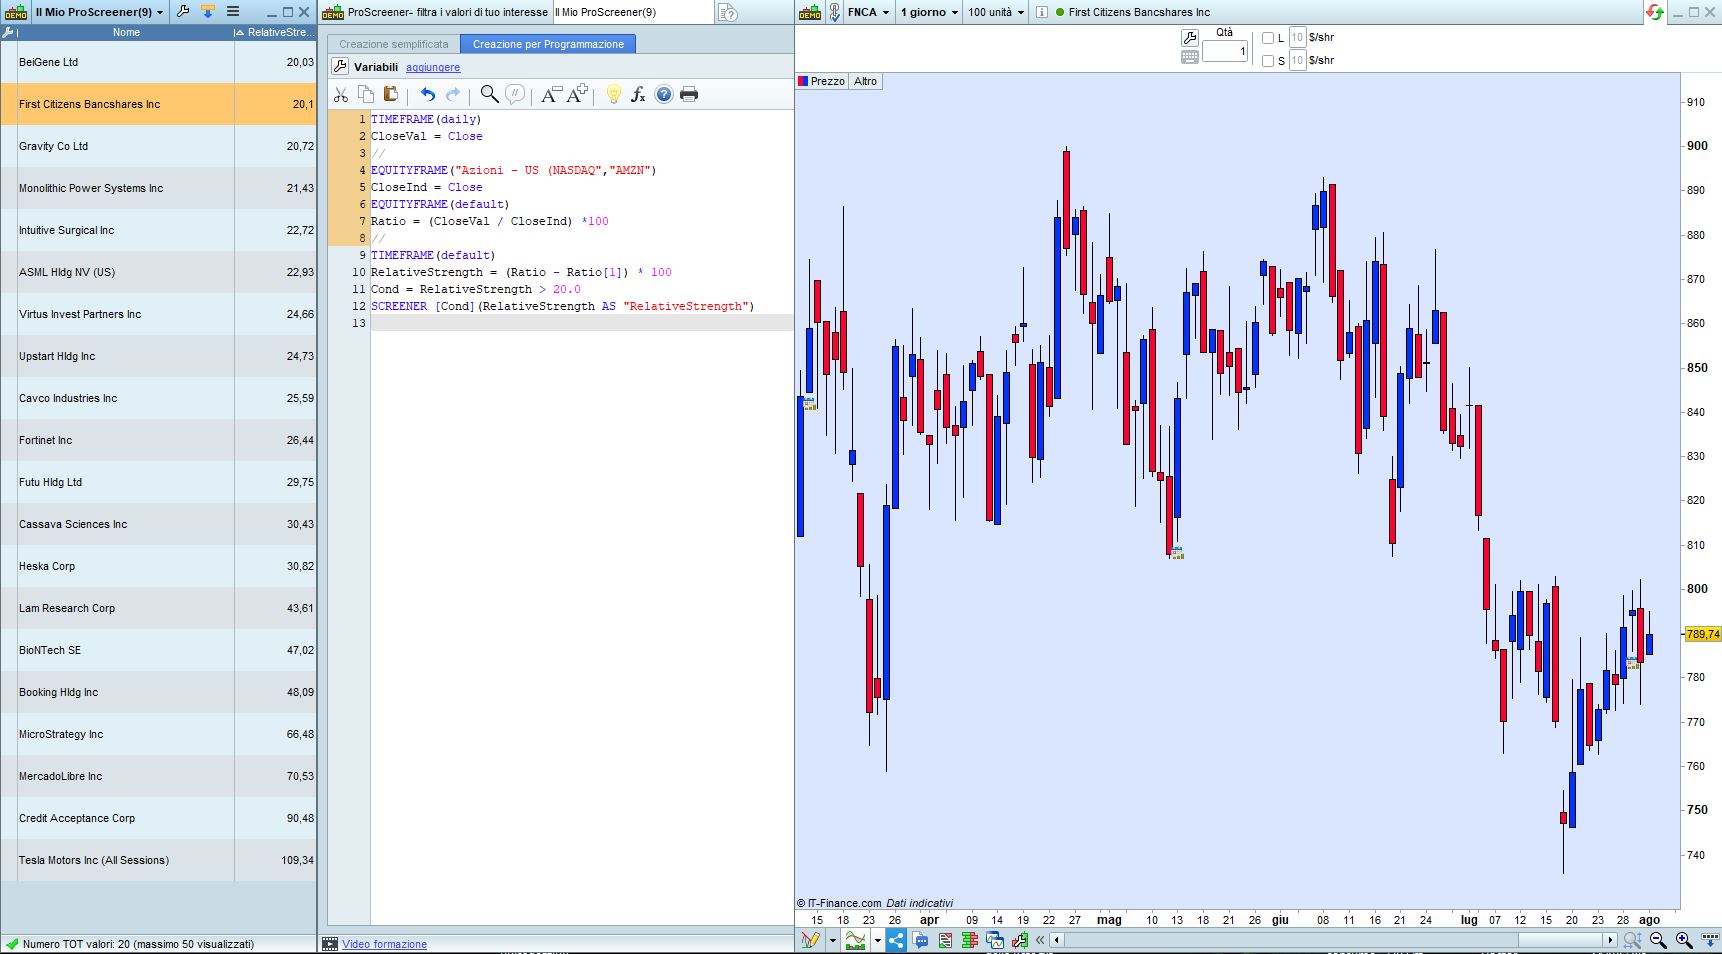Switch to Creazione semplificata tab
This screenshot has width=1722, height=954.
[394, 44]
